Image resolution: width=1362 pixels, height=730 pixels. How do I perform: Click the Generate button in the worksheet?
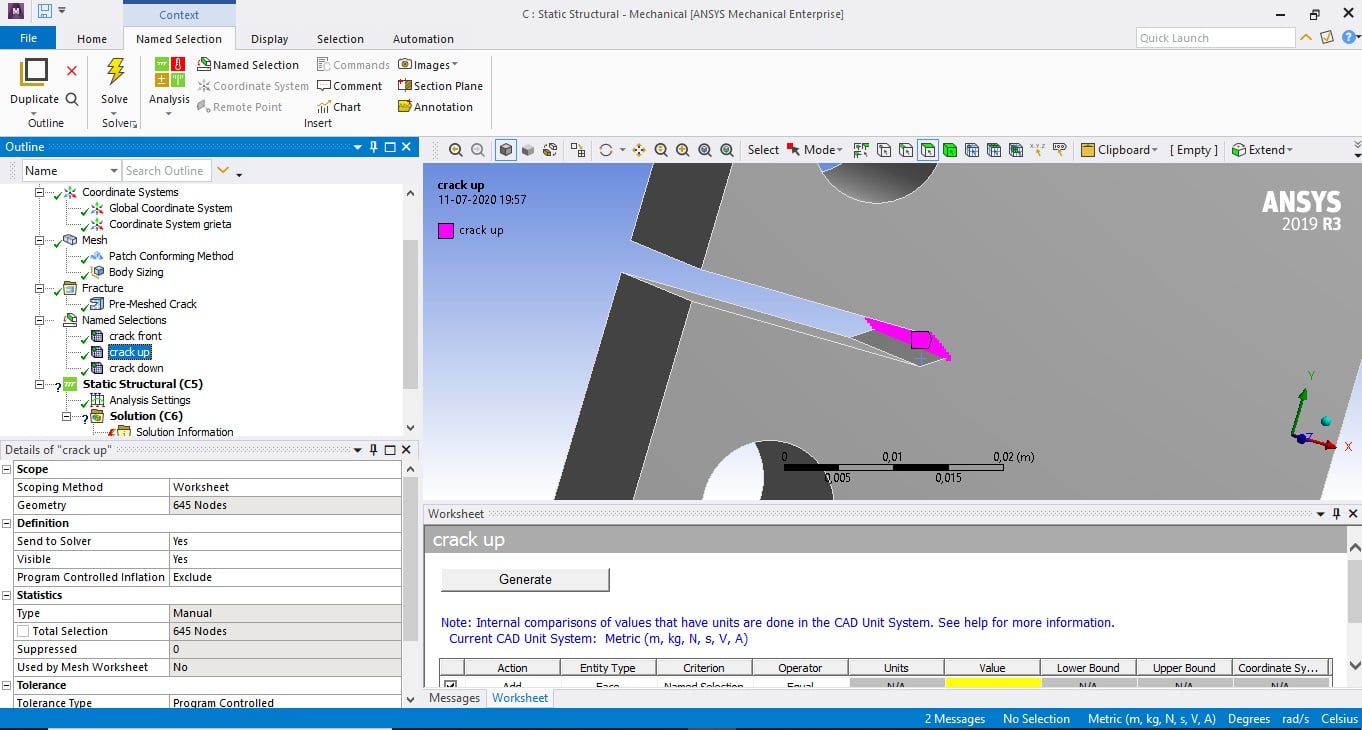coord(525,579)
